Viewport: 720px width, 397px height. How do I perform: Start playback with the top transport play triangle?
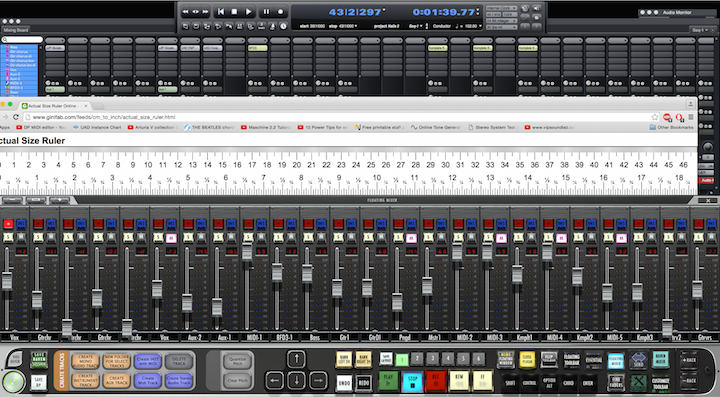(x=248, y=12)
